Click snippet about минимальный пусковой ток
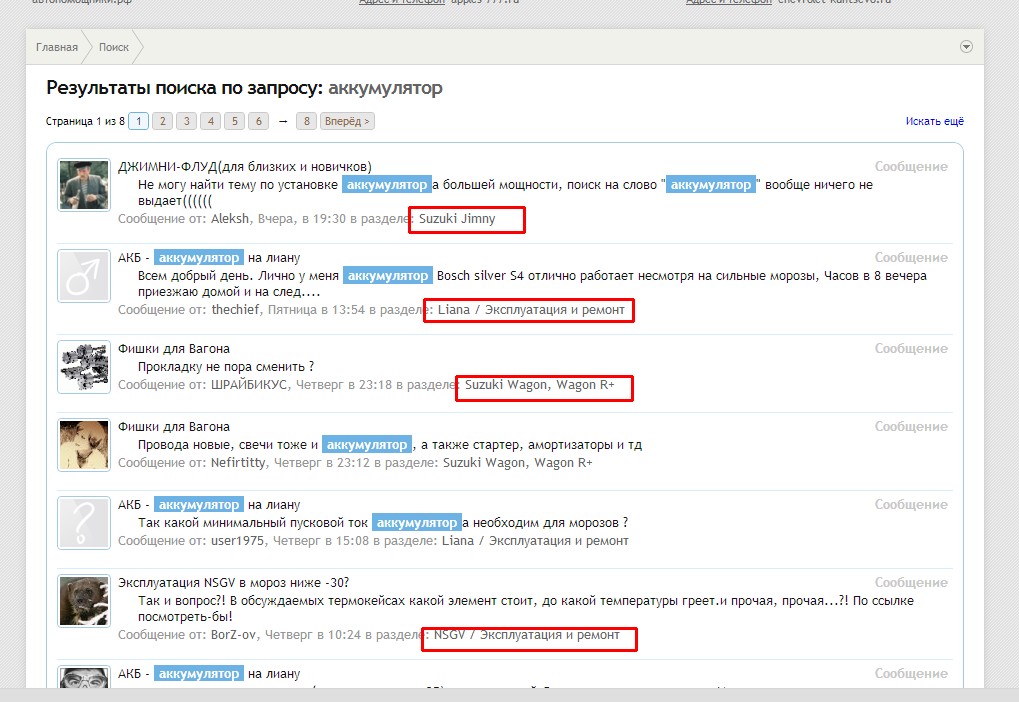1019x702 pixels. [383, 523]
